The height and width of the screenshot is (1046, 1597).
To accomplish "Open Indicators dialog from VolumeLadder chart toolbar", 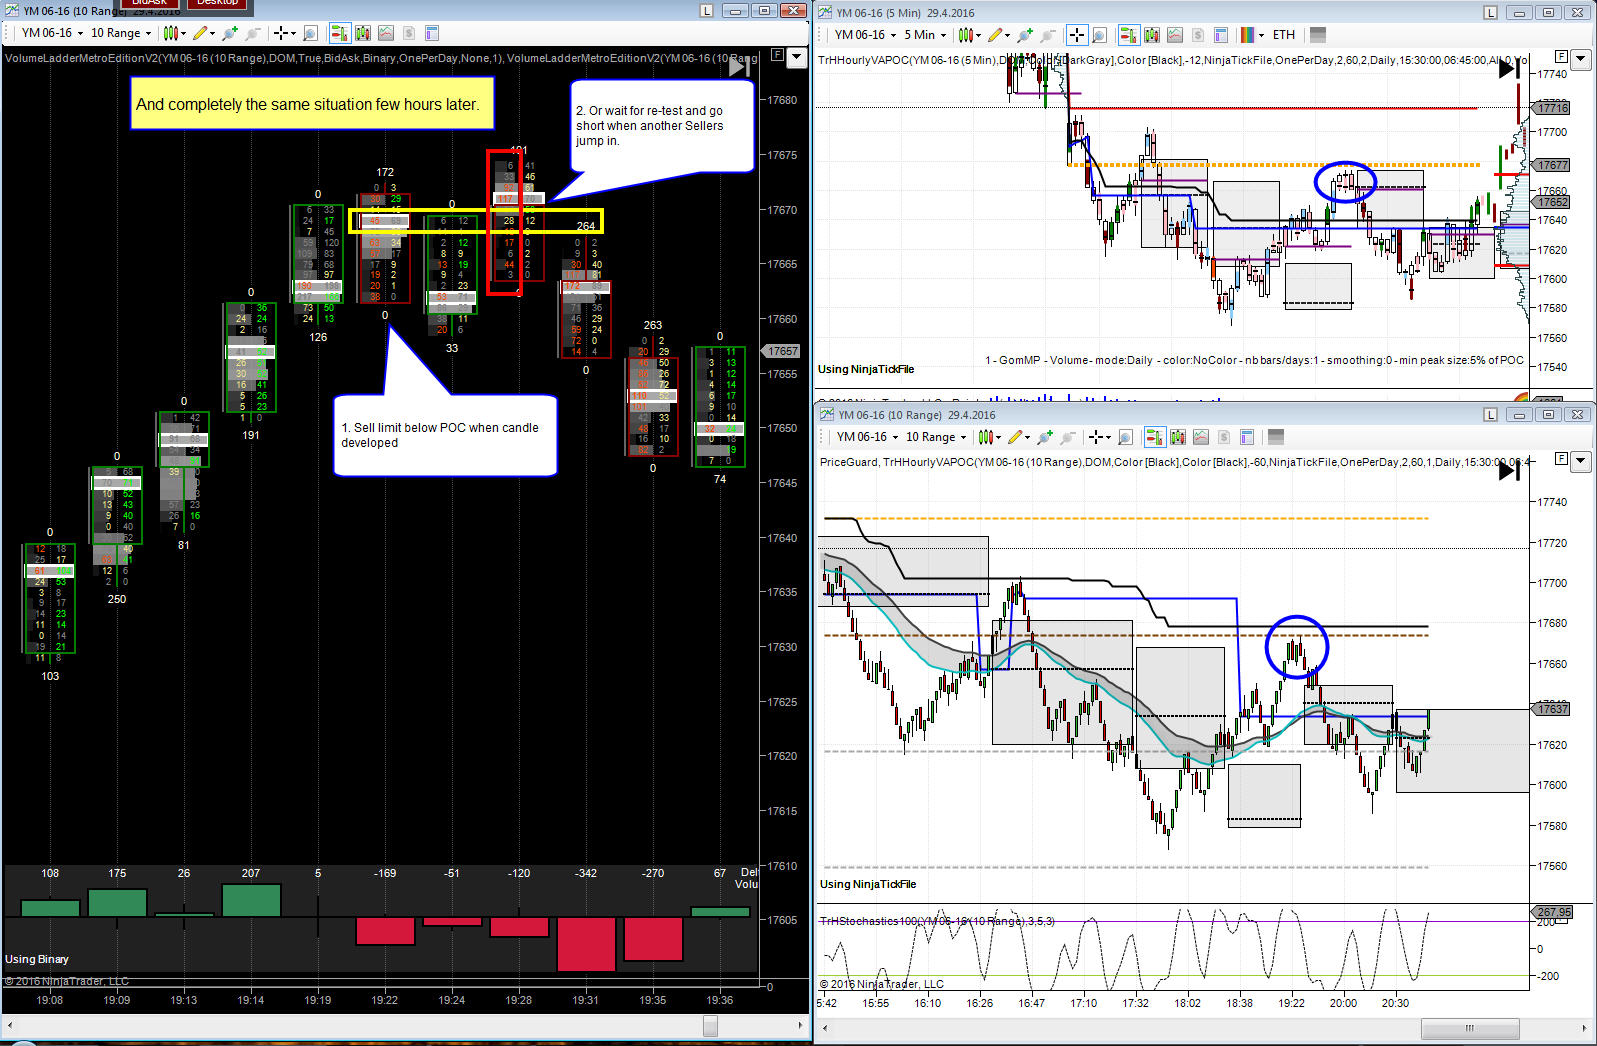I will [x=386, y=33].
